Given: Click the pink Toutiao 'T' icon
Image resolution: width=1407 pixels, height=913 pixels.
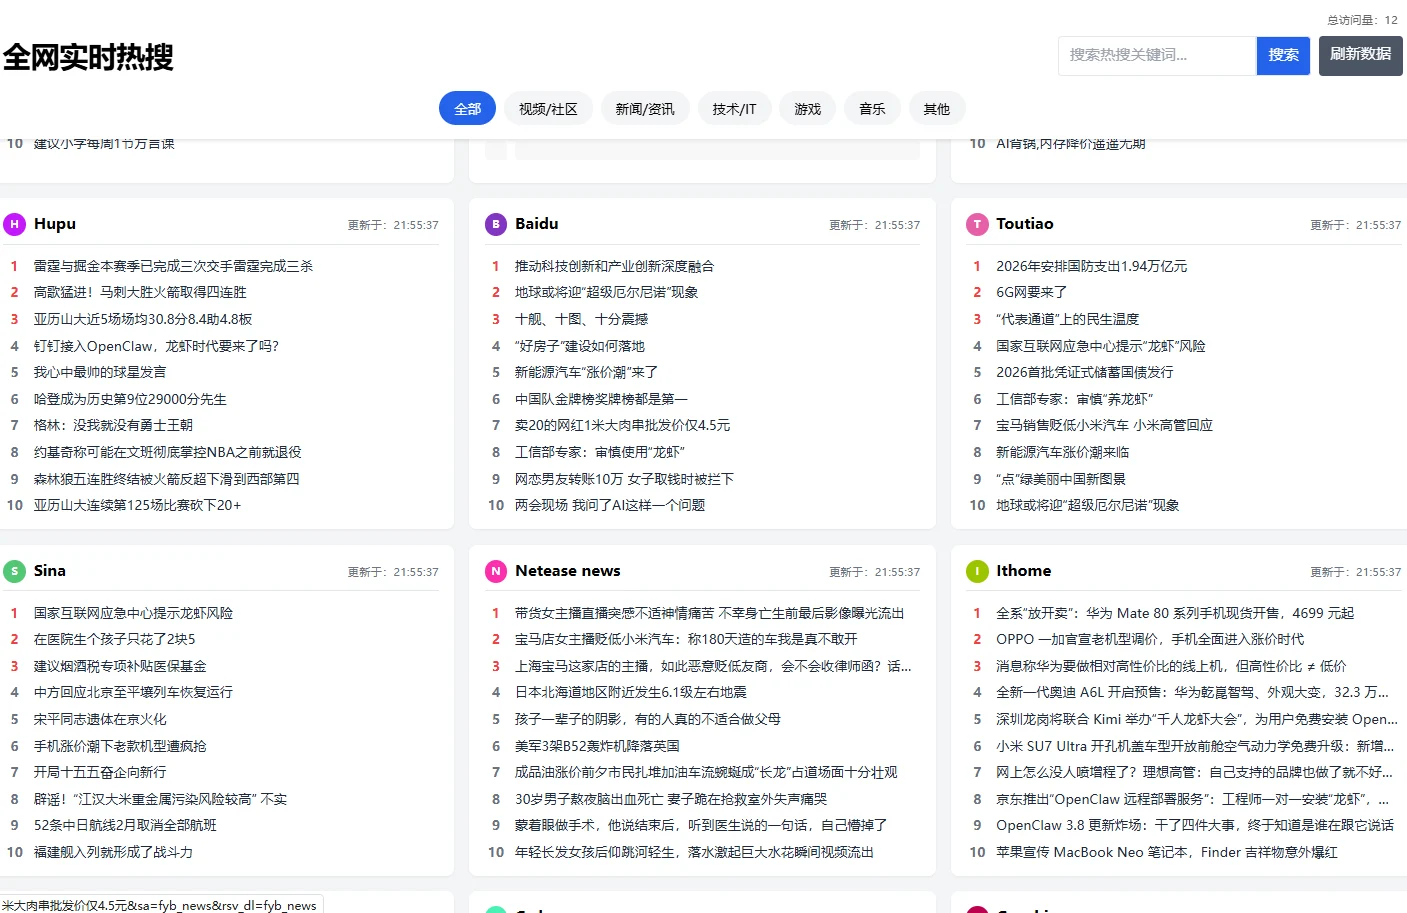Looking at the screenshot, I should click(977, 225).
